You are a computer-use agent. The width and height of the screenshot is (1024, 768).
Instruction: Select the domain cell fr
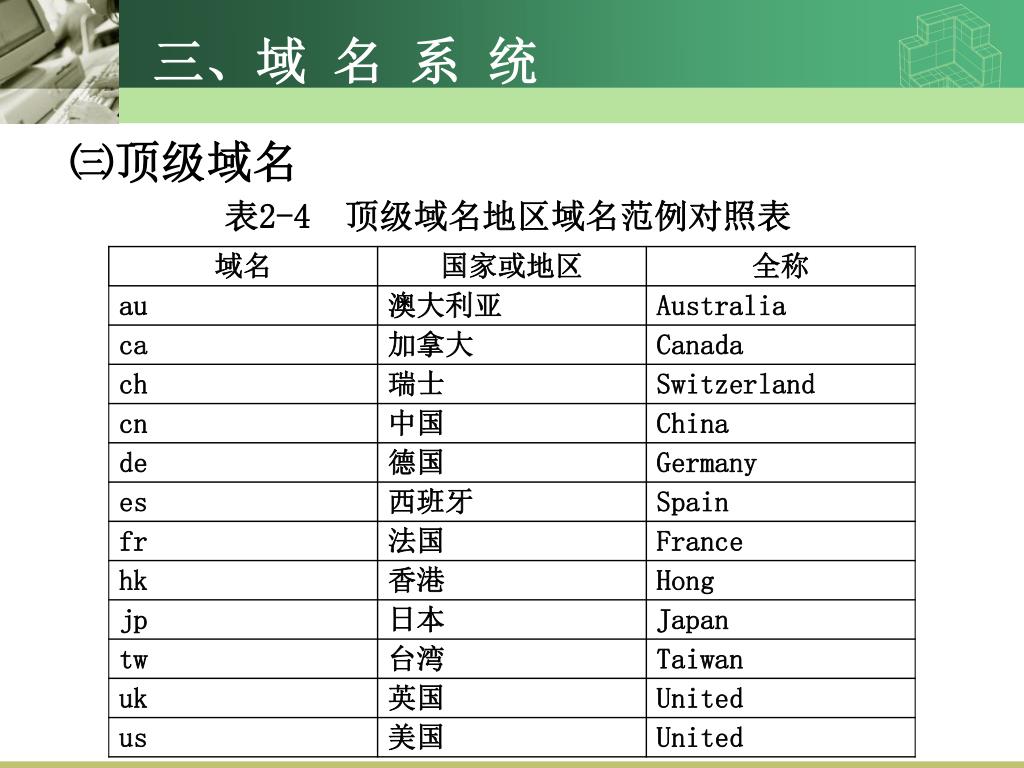[x=243, y=541]
